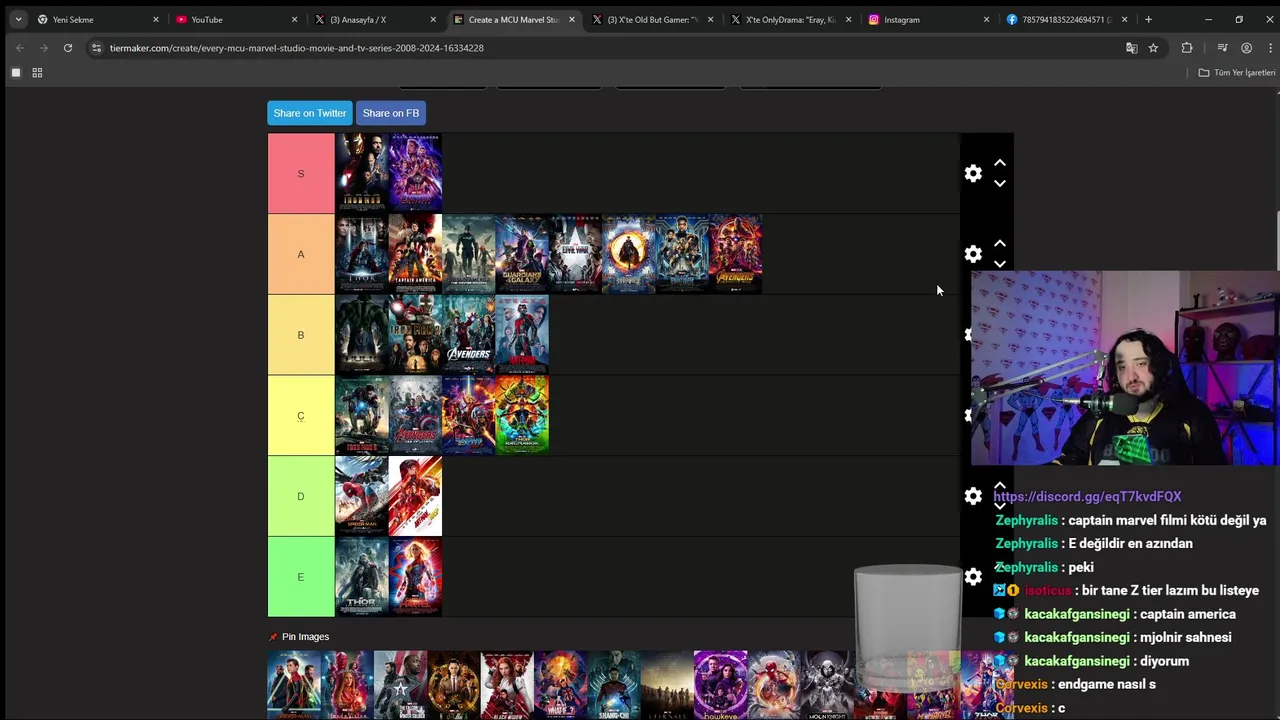Select Civil War poster in A tier
This screenshot has height=720, width=1280.
(x=575, y=254)
